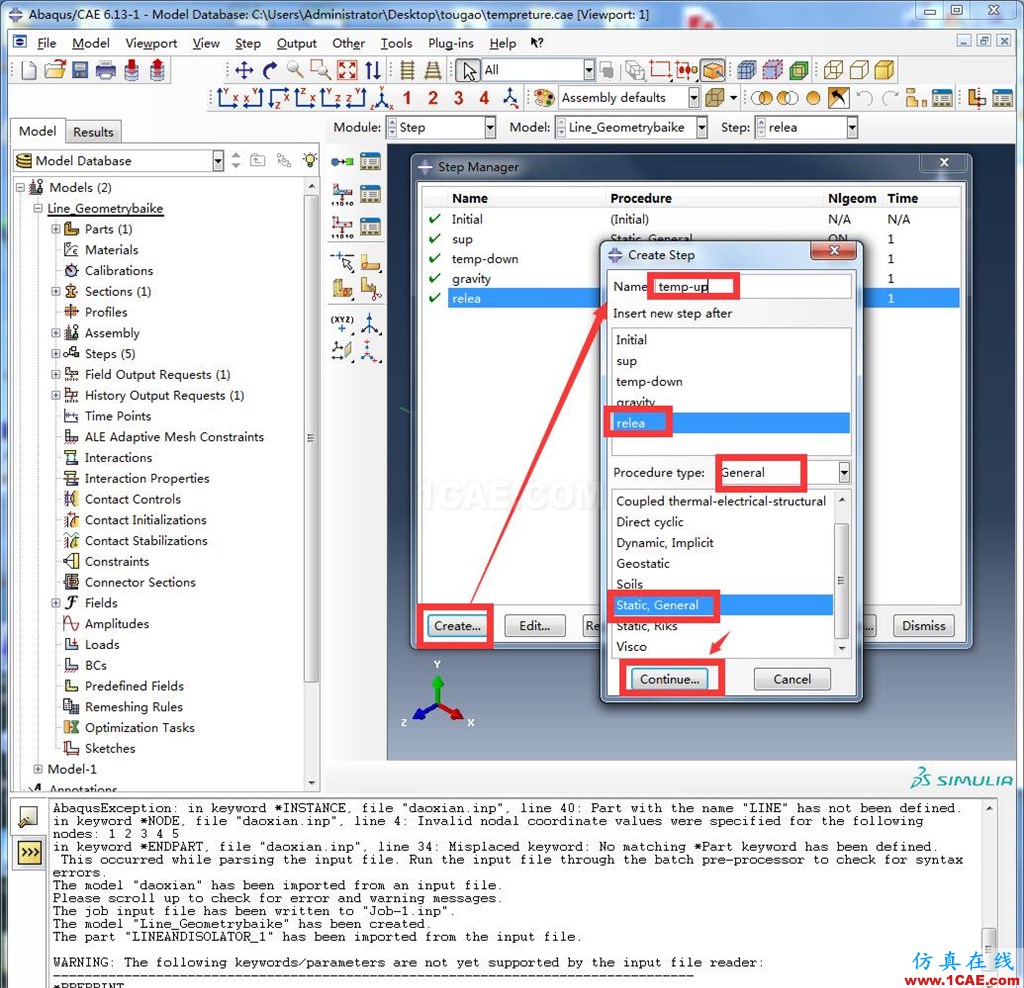The image size is (1024, 988).
Task: Click the Undo arrow icon
Action: coord(864,98)
